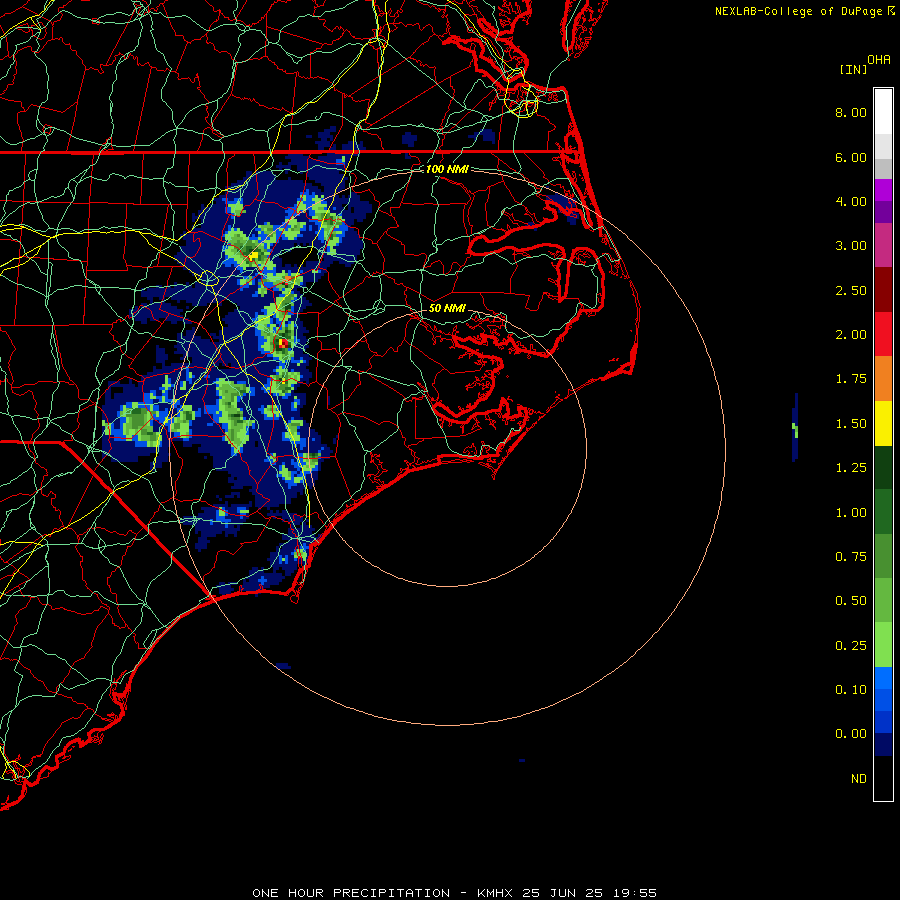The image size is (900, 900).
Task: Click the "OHA" product code label
Action: pos(879,60)
